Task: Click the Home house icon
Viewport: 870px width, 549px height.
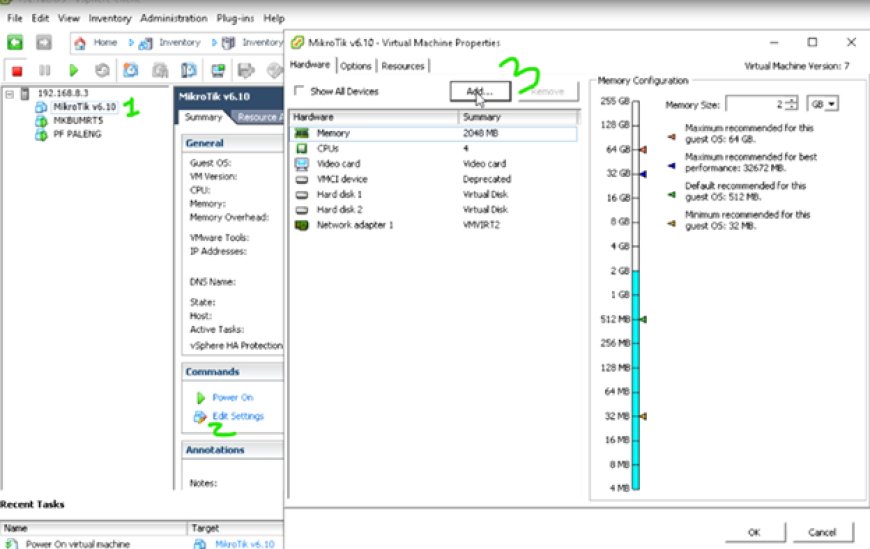Action: coord(80,43)
